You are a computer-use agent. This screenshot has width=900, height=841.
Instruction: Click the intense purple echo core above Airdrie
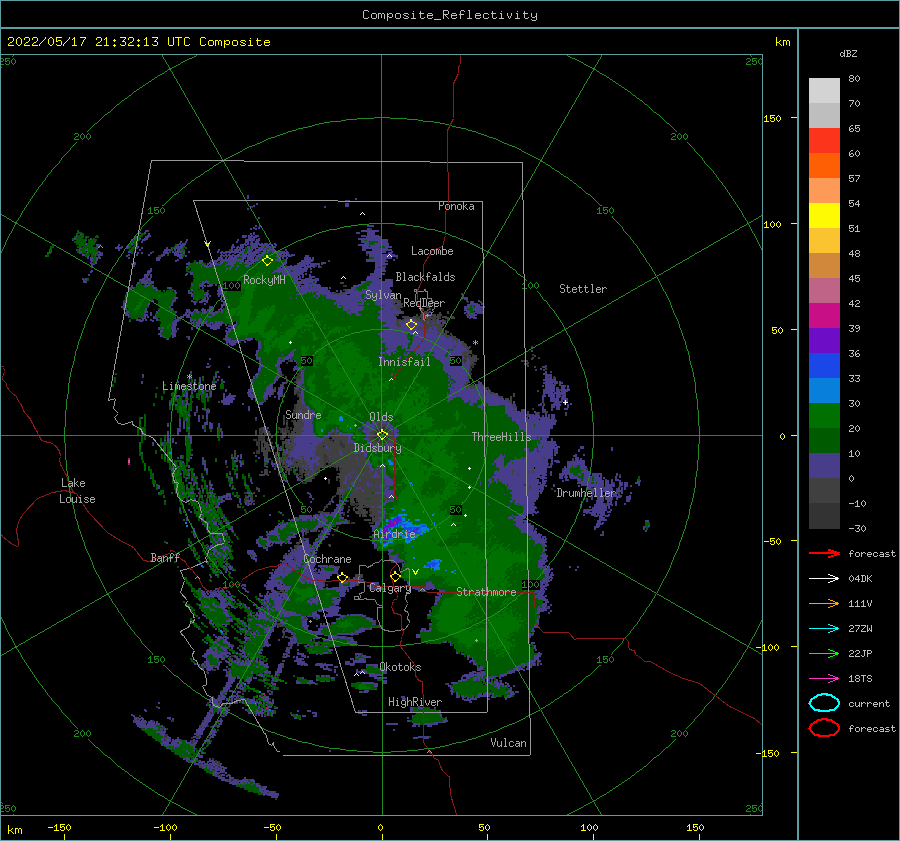coord(392,524)
